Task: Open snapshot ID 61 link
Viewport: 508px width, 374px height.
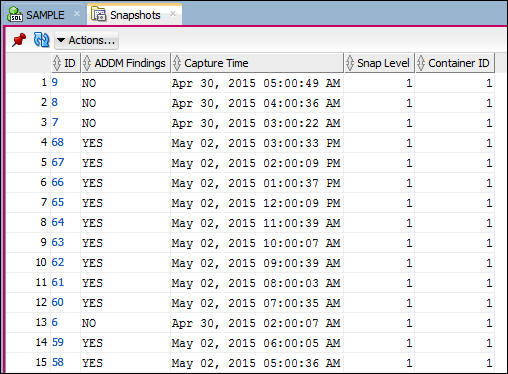Action: tap(58, 282)
